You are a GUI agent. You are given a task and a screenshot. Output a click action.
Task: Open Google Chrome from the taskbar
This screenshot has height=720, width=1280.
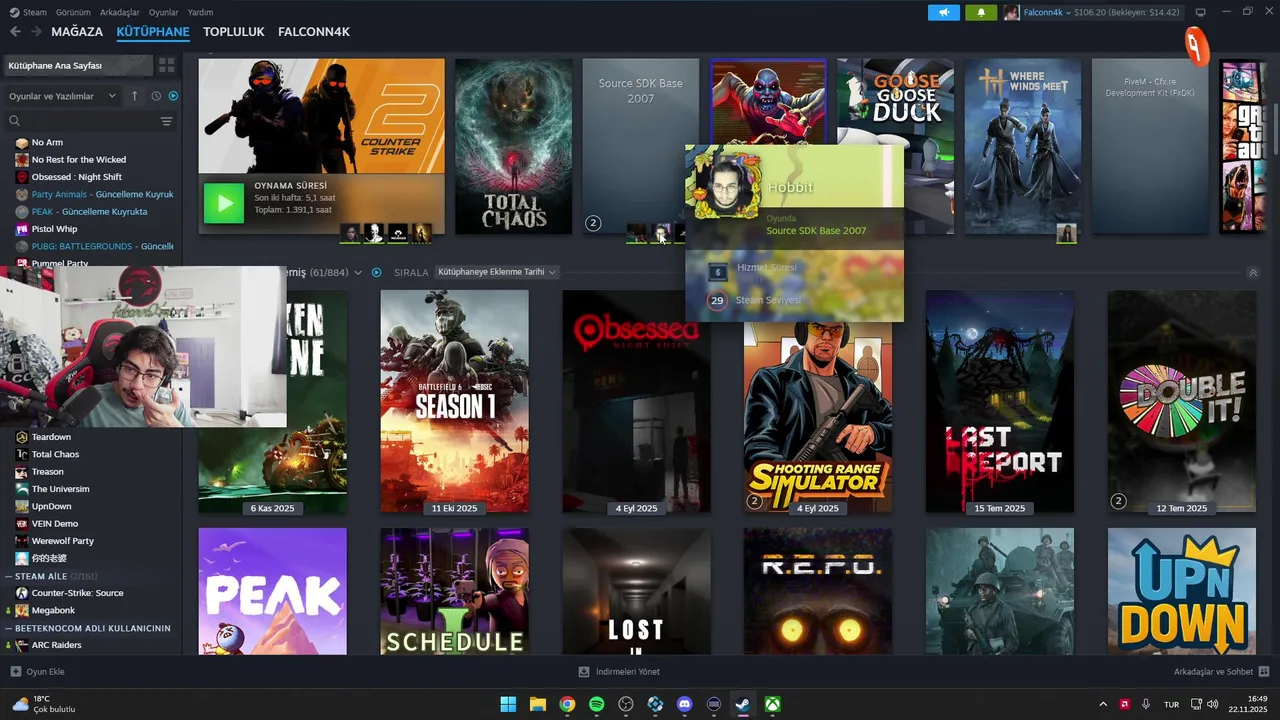point(567,704)
